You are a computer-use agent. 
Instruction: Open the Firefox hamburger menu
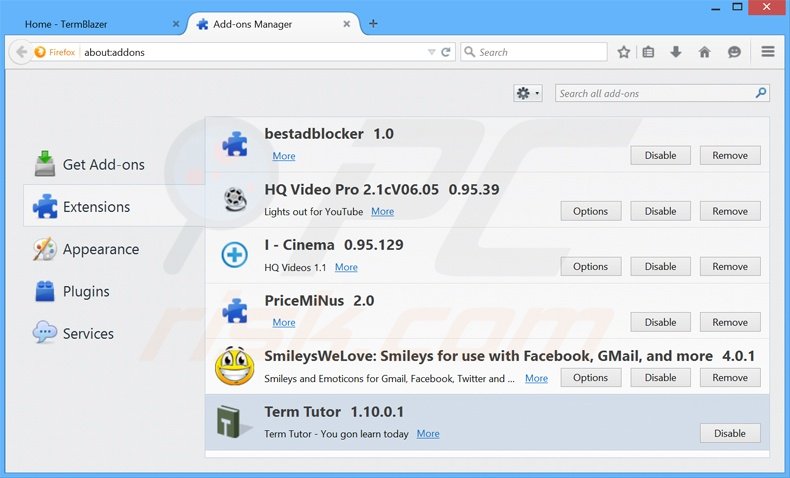(768, 51)
